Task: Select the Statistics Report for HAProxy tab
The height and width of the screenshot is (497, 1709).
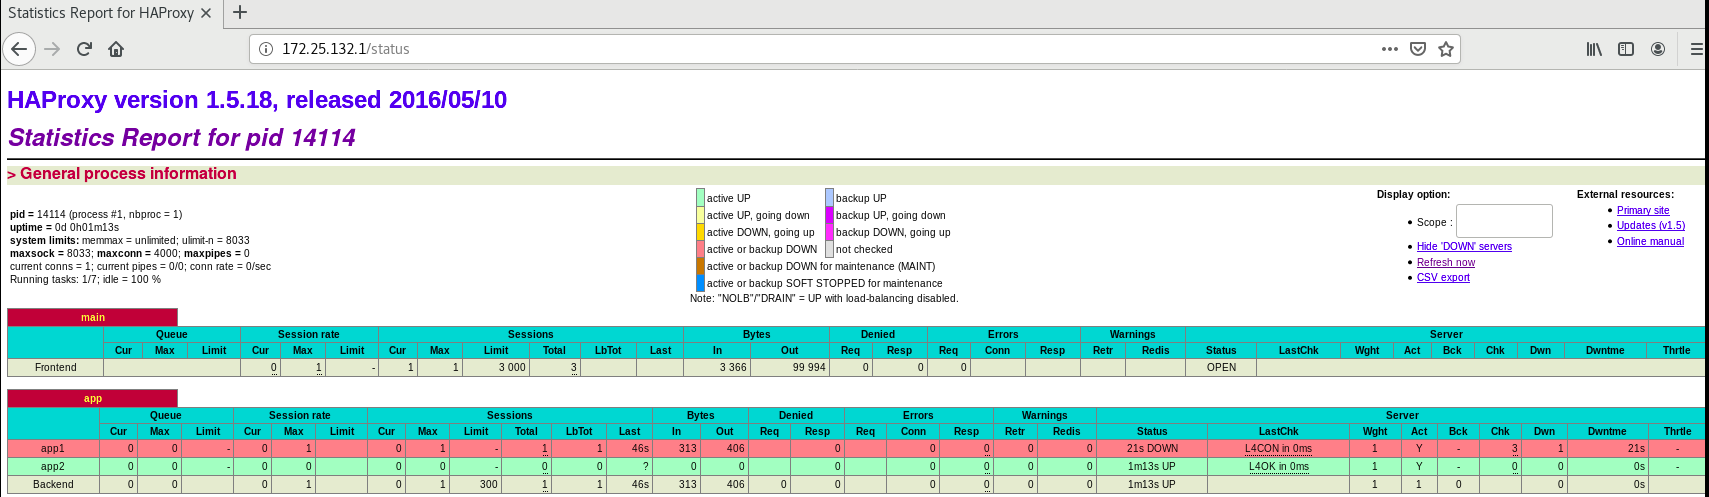Action: [x=101, y=13]
